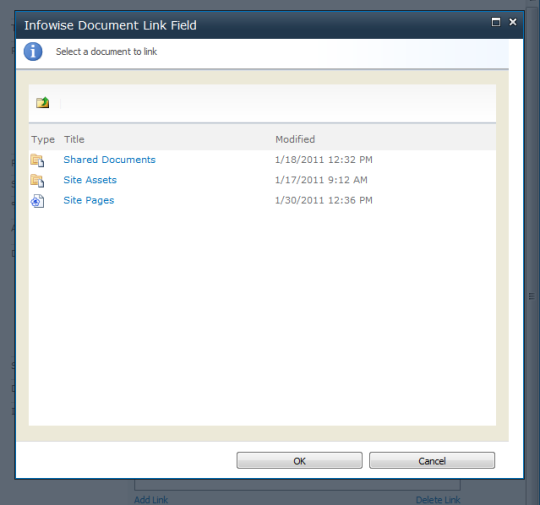Open the Site Assets link

[90, 180]
